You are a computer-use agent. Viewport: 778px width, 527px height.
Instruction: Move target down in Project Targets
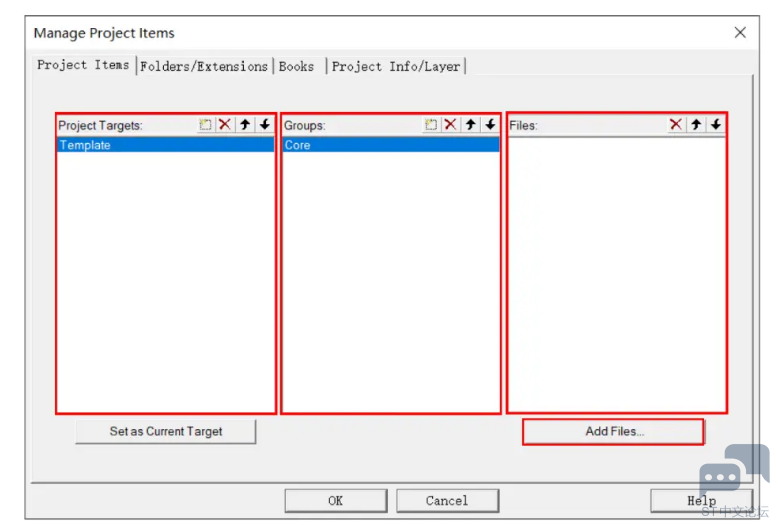pyautogui.click(x=264, y=125)
